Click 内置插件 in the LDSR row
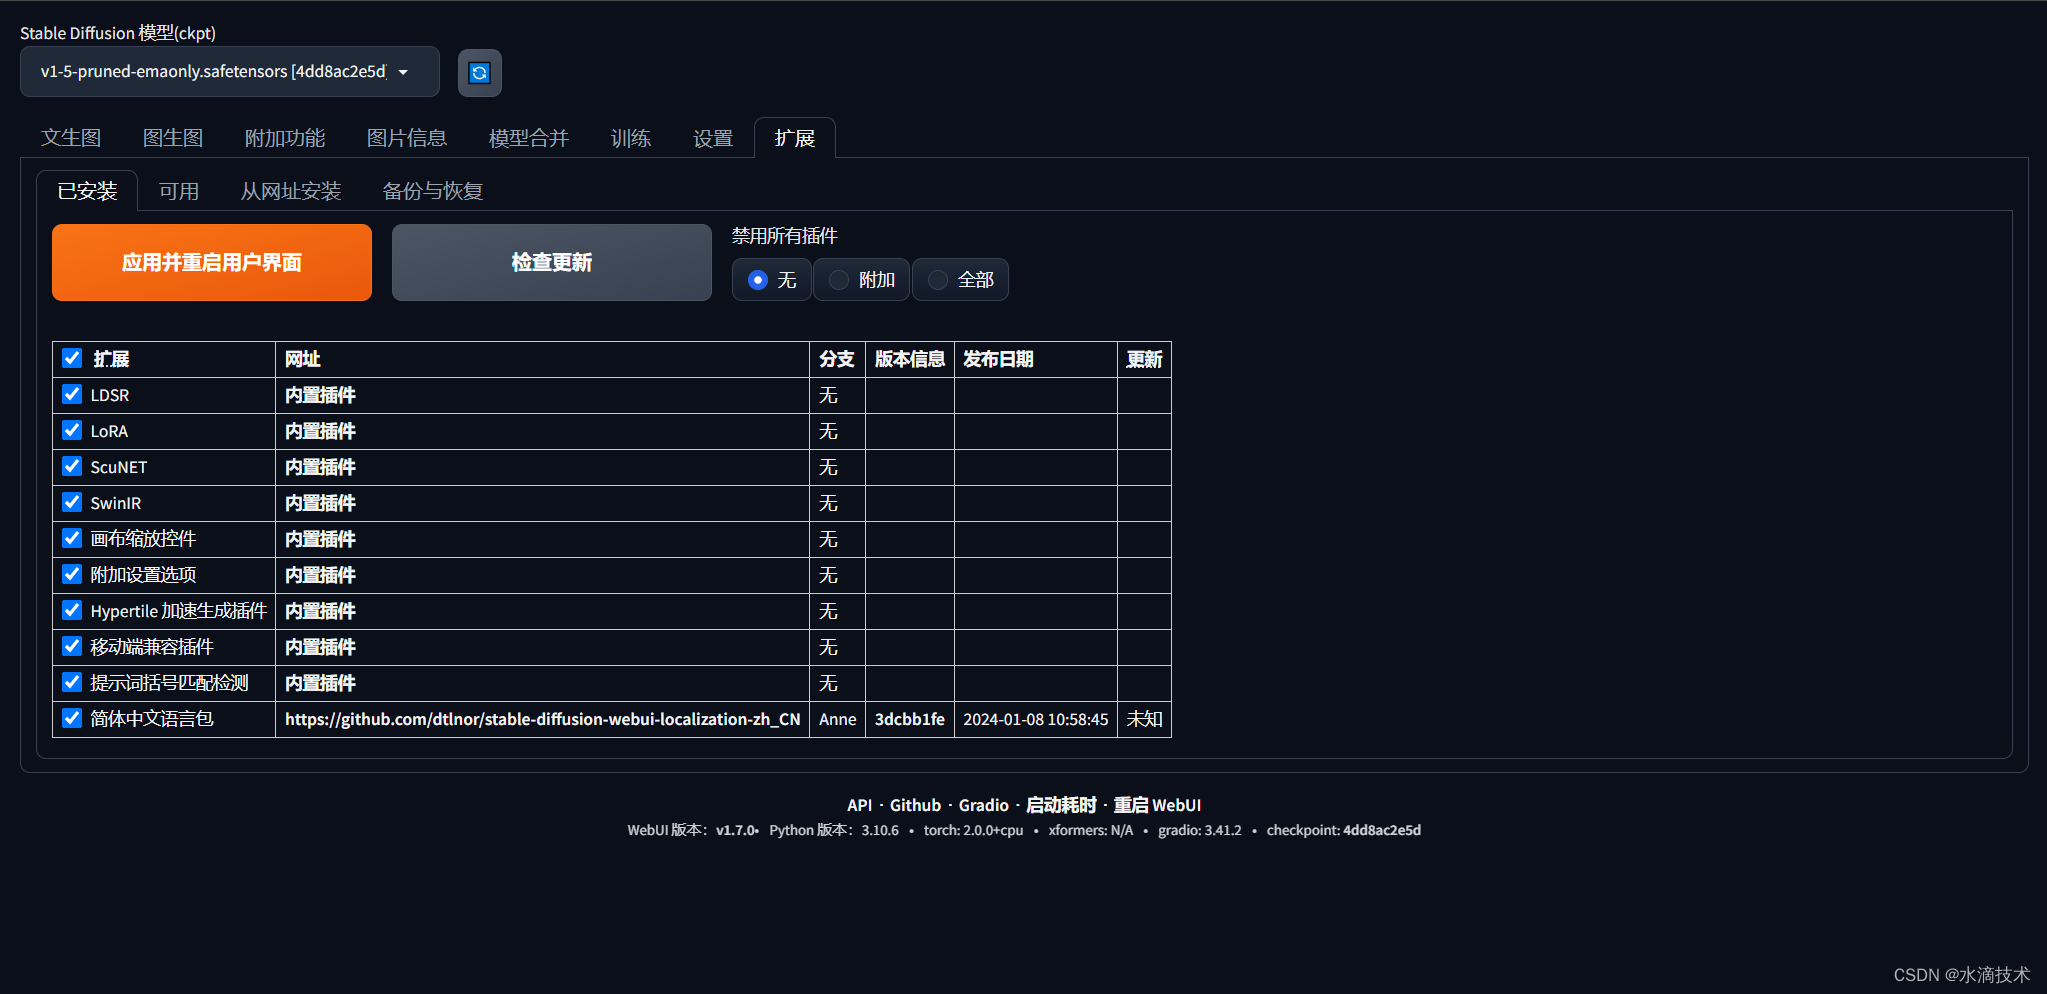2047x994 pixels. [x=320, y=395]
